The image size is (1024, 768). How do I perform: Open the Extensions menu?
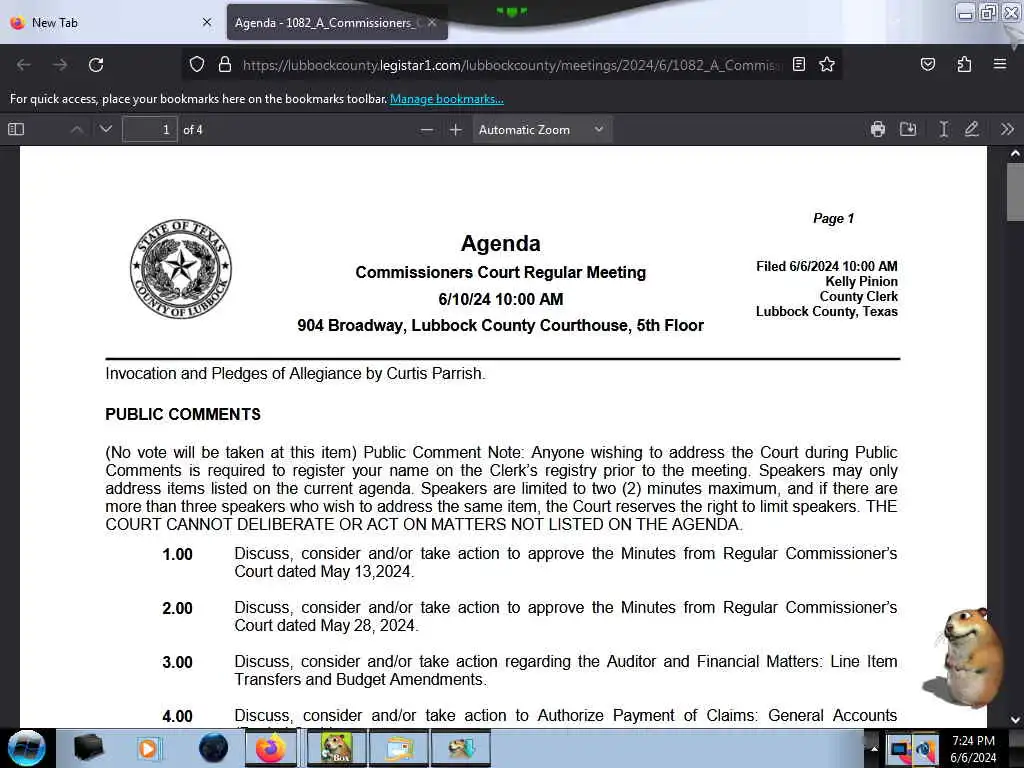[964, 64]
